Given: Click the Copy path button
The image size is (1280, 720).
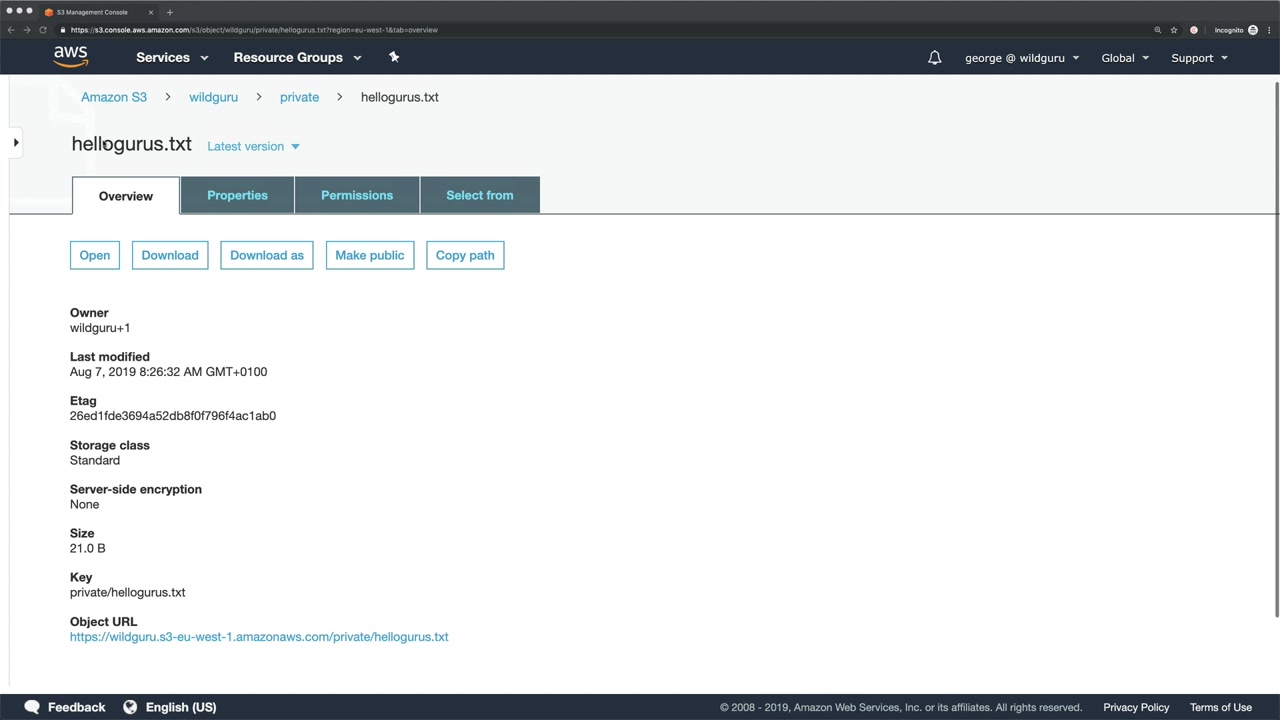Looking at the screenshot, I should 465,255.
